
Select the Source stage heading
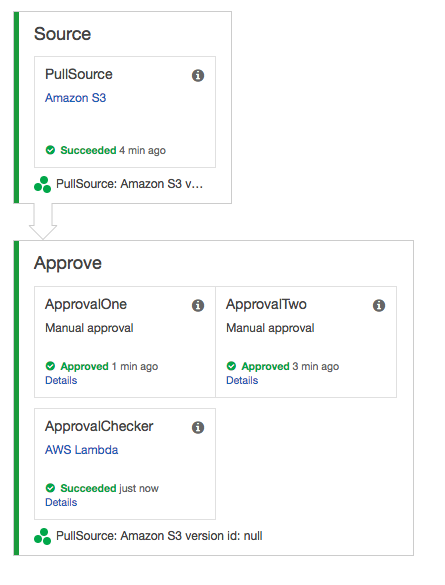[63, 34]
